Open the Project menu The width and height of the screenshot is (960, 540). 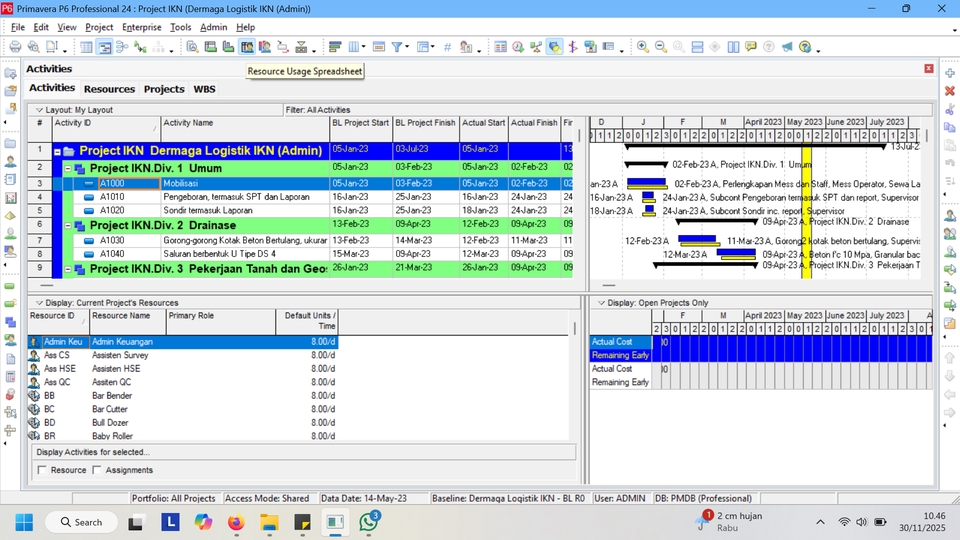99,27
